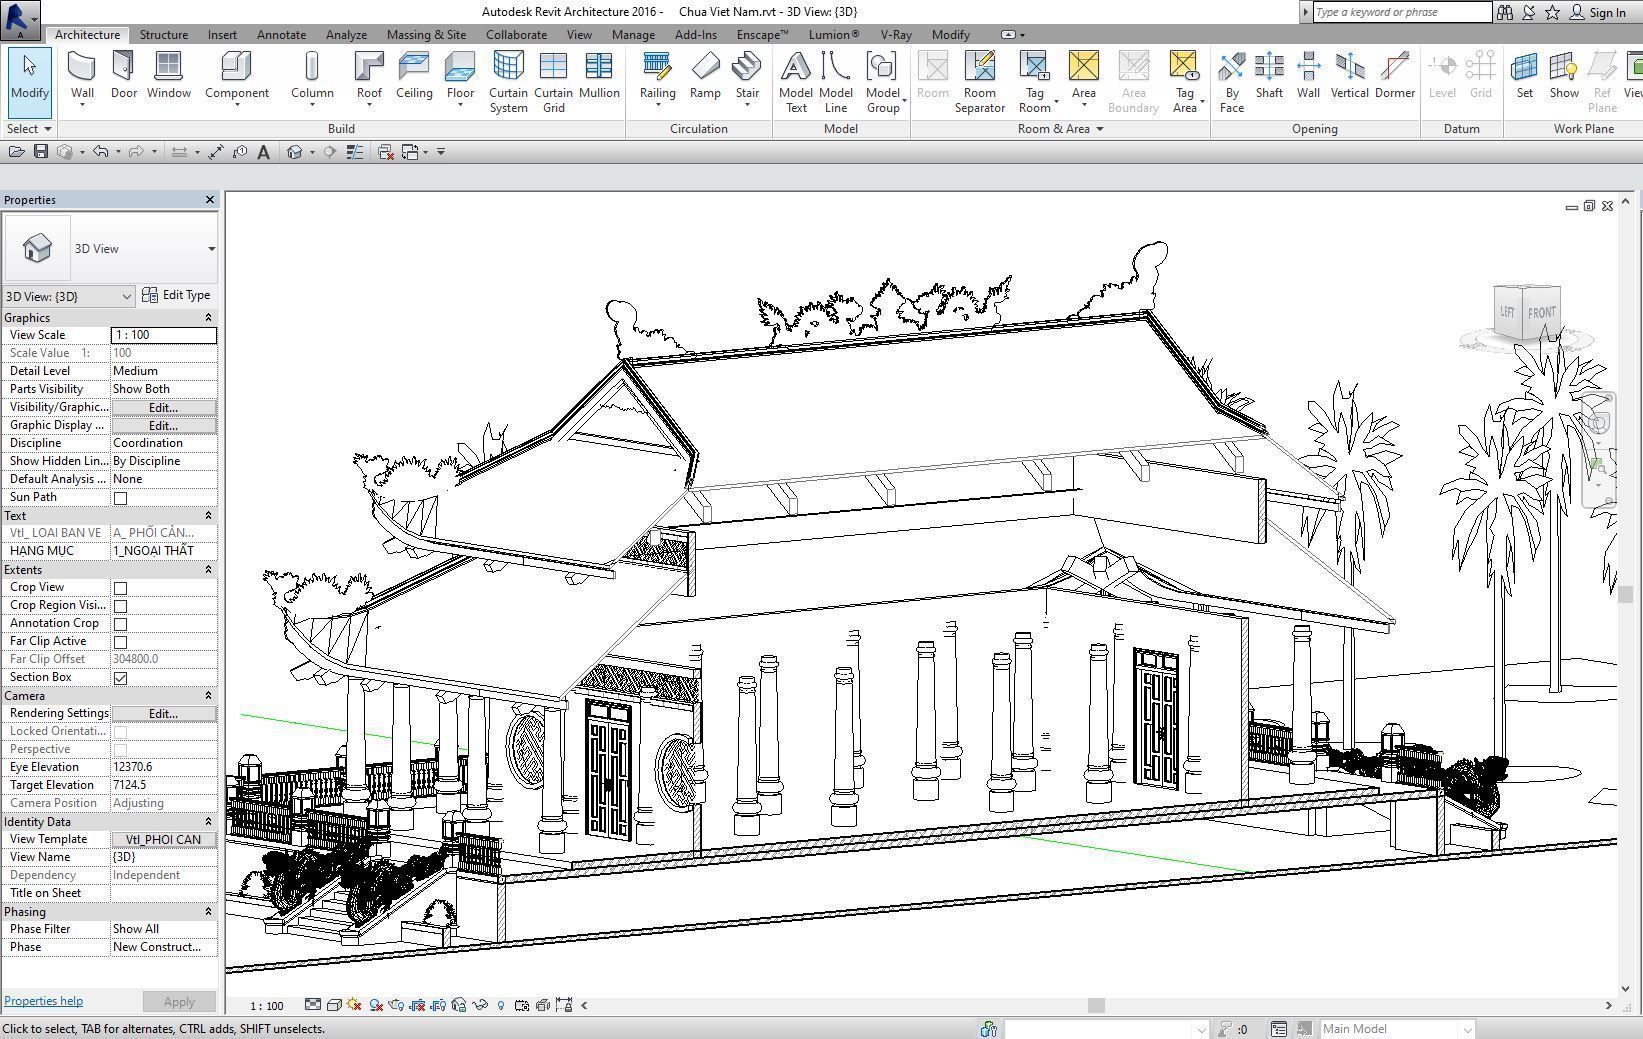Click the Vtl_PHOI CAN view template button
The width and height of the screenshot is (1643, 1039).
tap(163, 840)
